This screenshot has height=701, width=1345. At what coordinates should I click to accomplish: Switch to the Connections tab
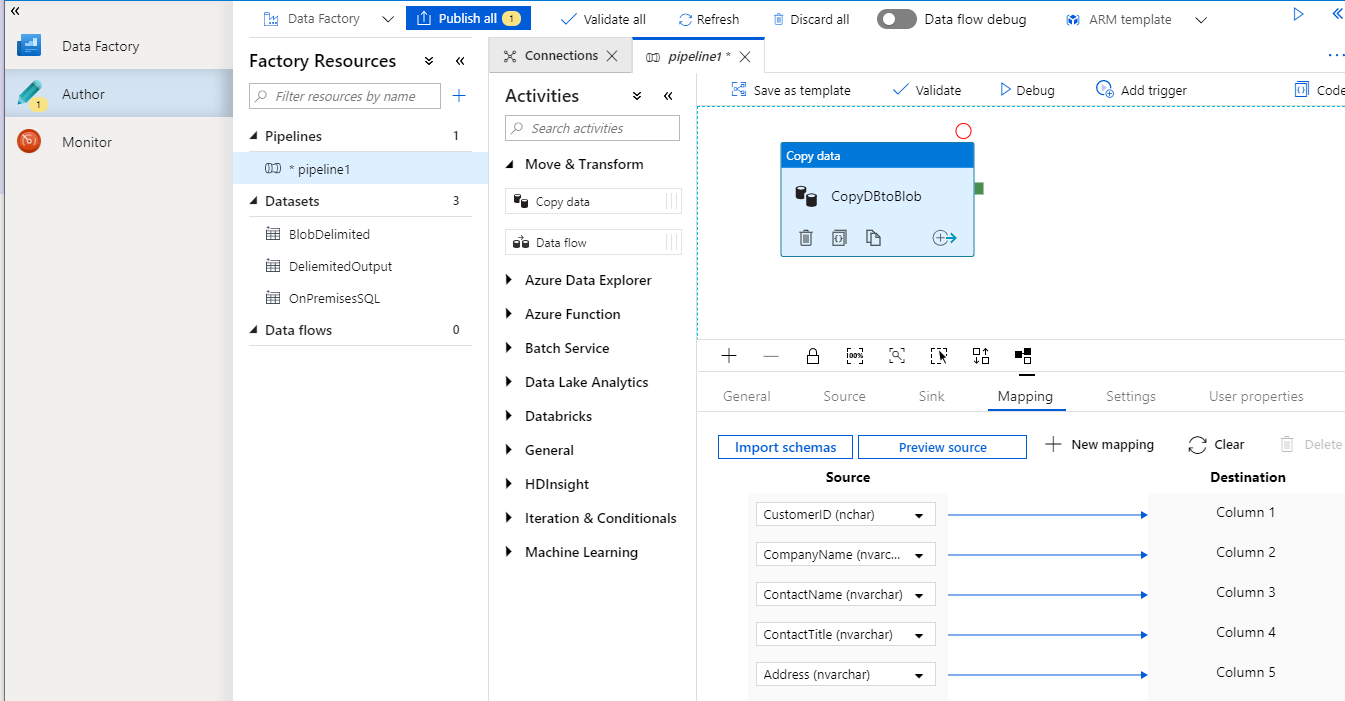(x=560, y=55)
